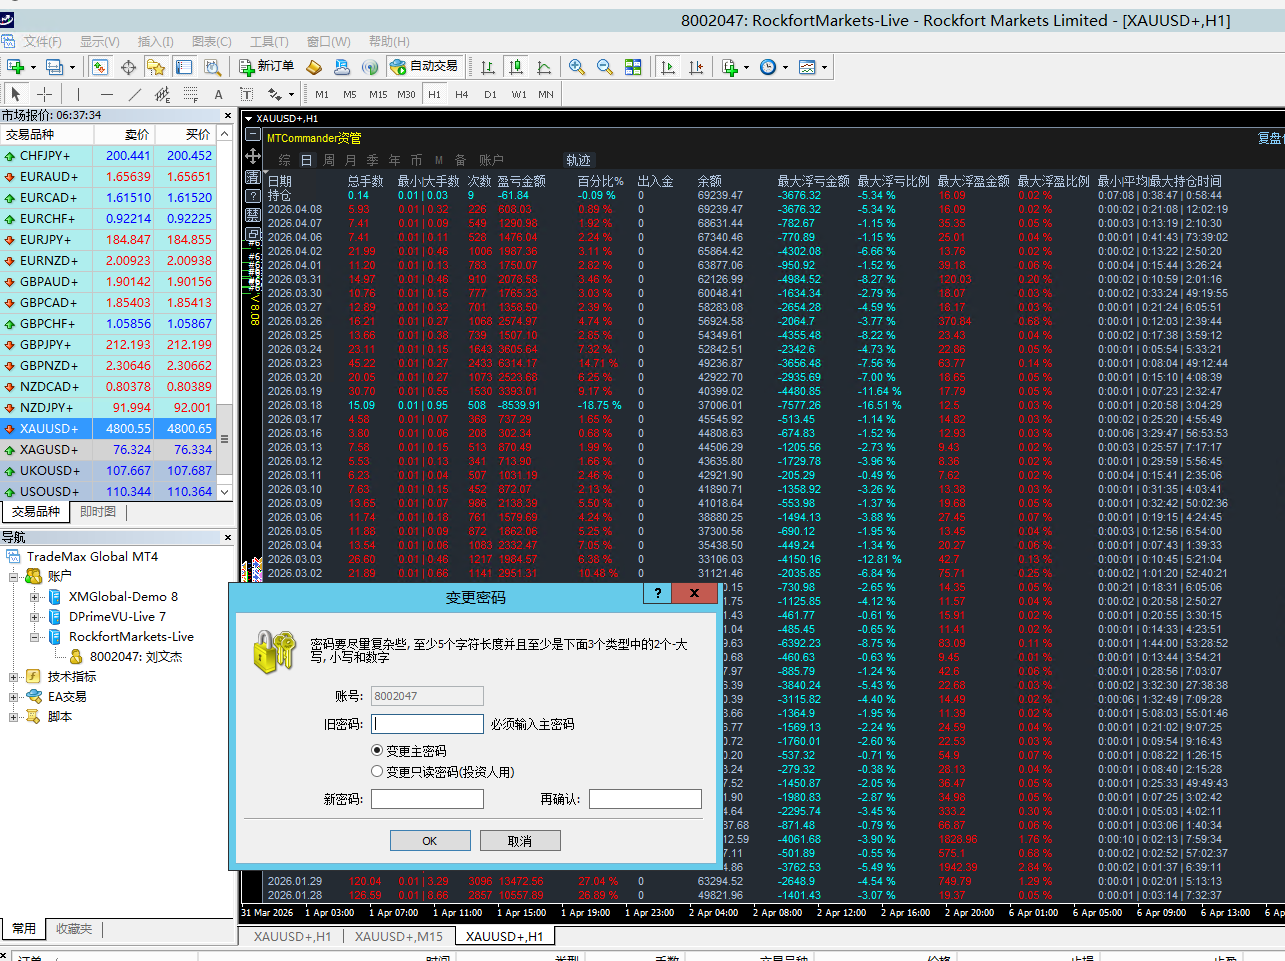Viewport: 1285px width, 961px height.
Task: Expand the XMGlobal-Demo 8 tree node
Action: (x=35, y=597)
